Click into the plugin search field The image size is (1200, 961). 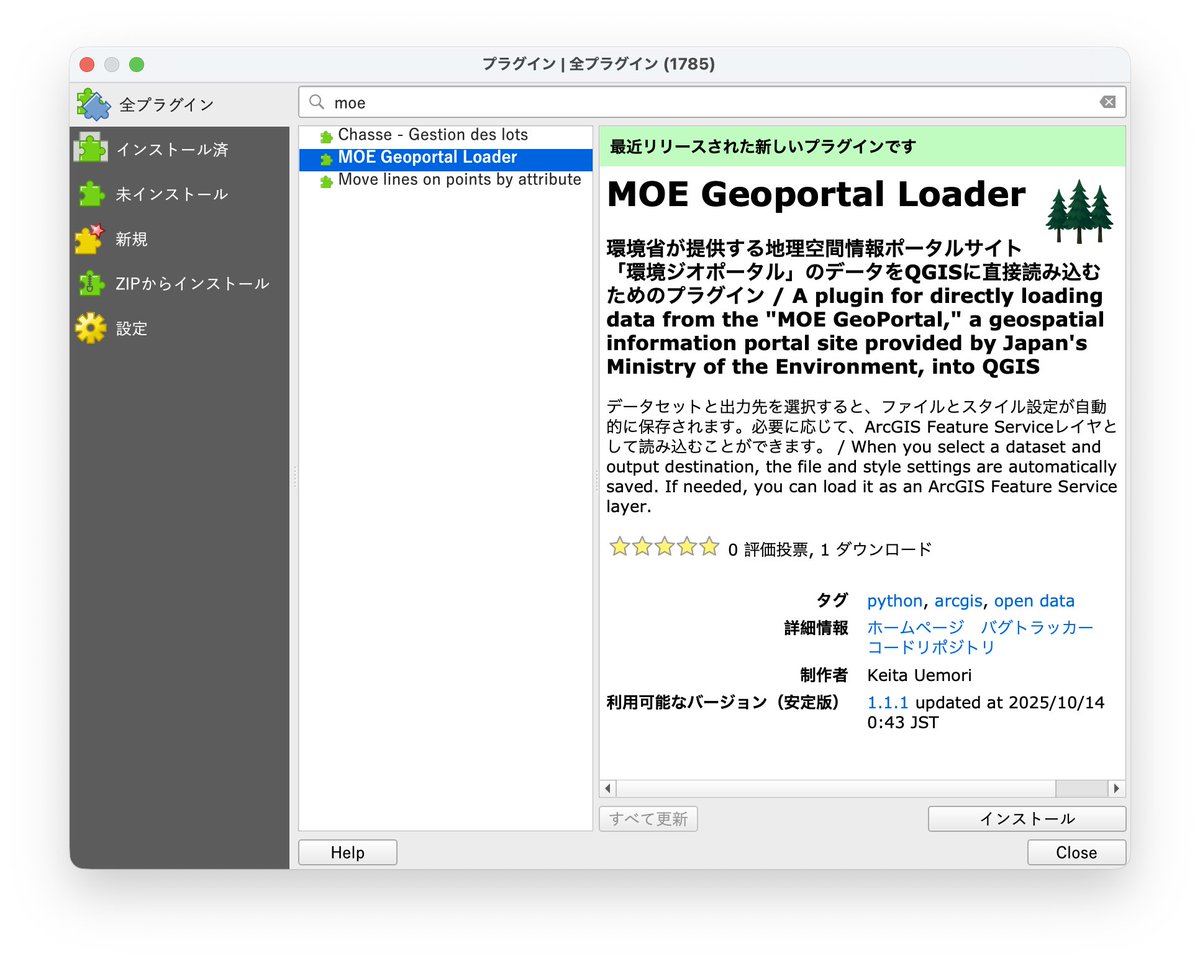712,102
